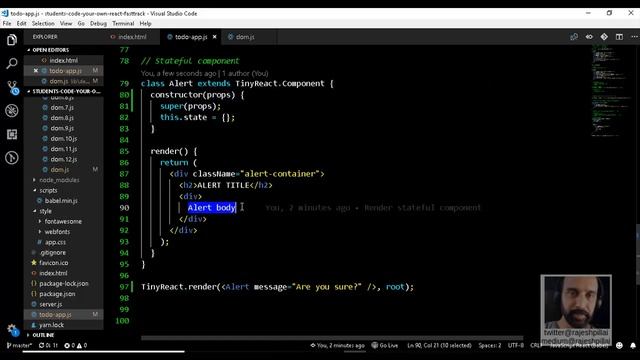Click the UTF-8 encoding indicator
The width and height of the screenshot is (640, 360).
coord(516,345)
